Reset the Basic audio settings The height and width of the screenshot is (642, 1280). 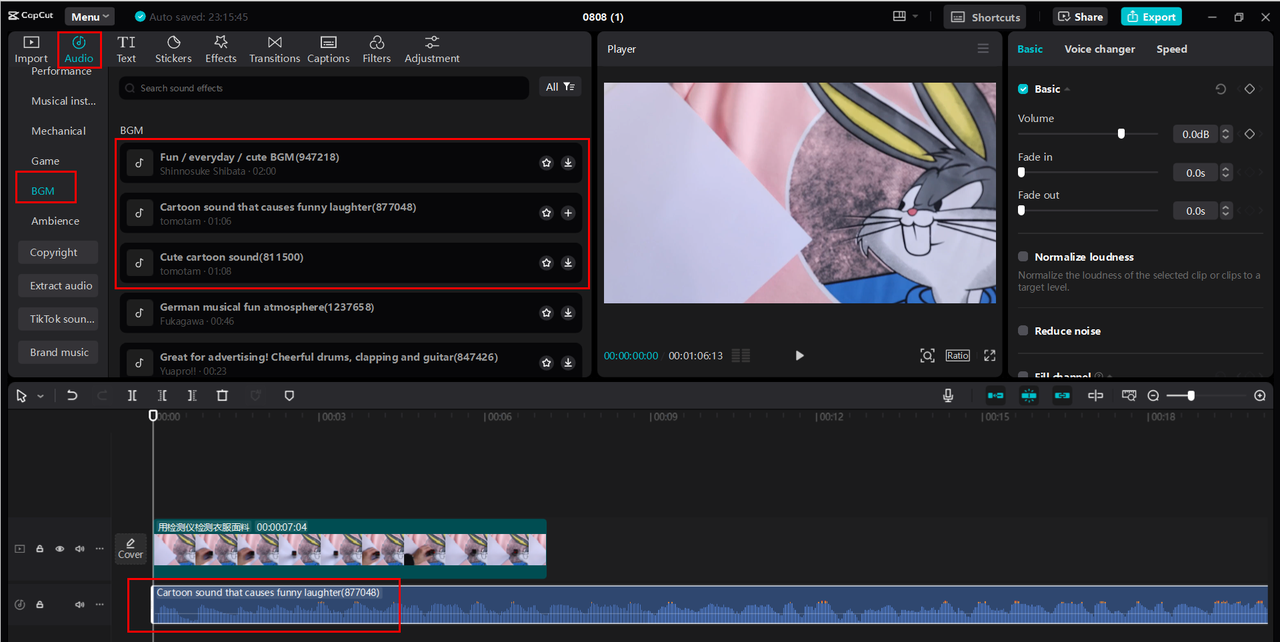tap(1221, 89)
